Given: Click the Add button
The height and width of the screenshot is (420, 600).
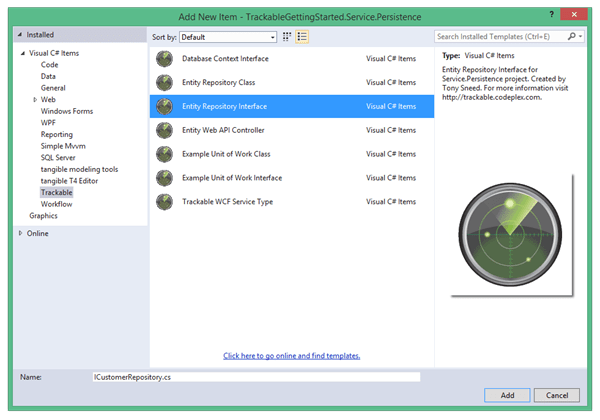Looking at the screenshot, I should (507, 395).
